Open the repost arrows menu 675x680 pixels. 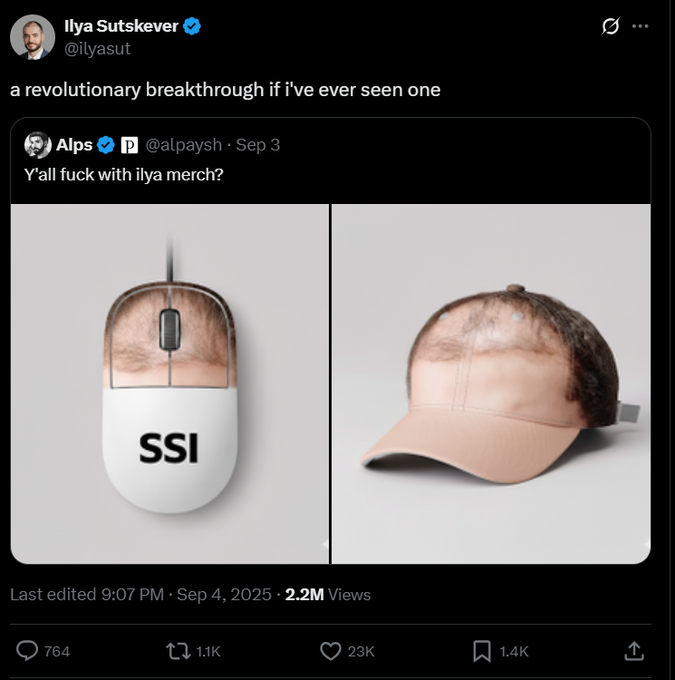[177, 651]
